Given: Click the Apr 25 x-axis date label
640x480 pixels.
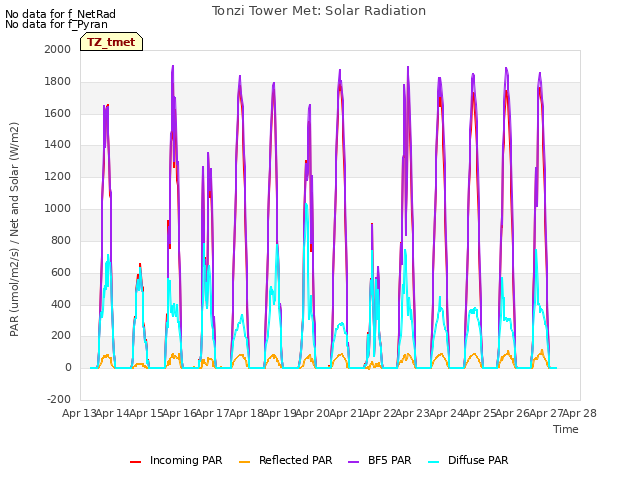Looking at the screenshot, I should click(x=479, y=413).
